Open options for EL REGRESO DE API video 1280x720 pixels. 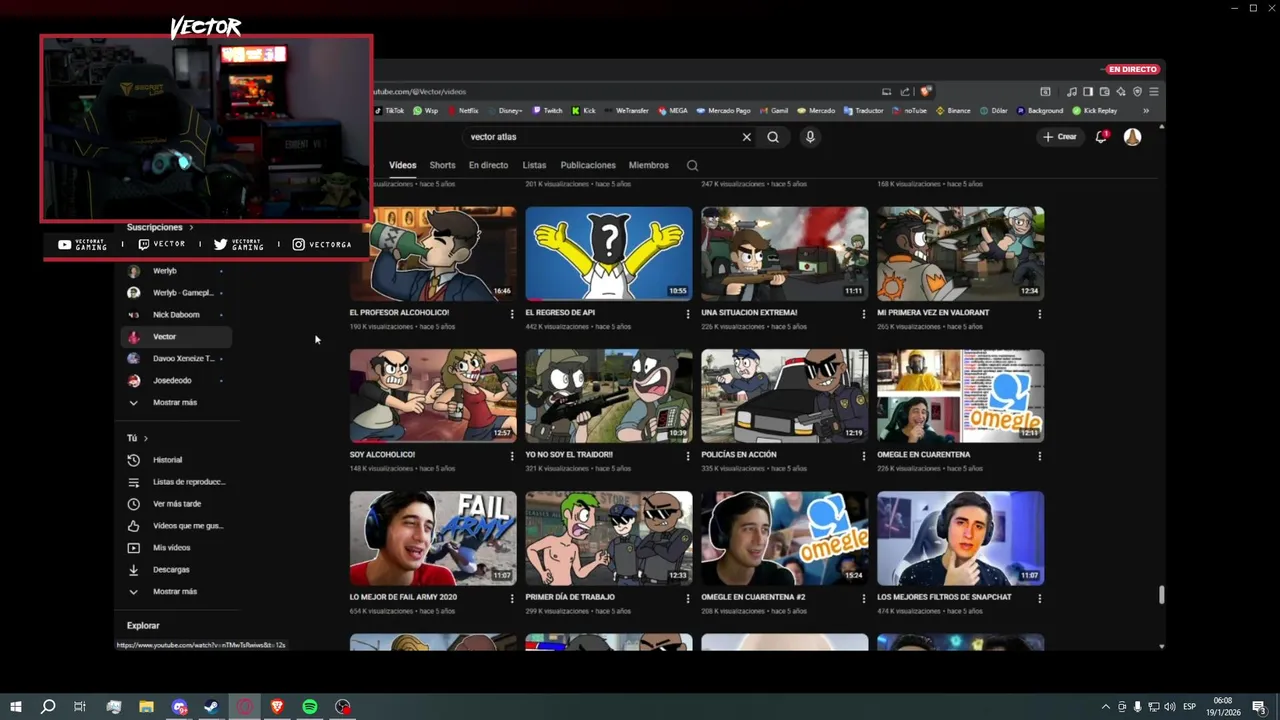pyautogui.click(x=688, y=314)
